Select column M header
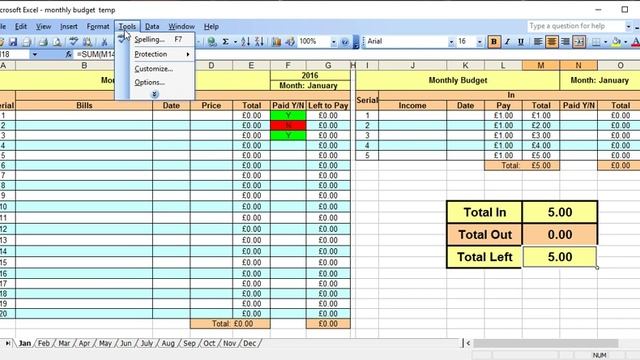 541,65
